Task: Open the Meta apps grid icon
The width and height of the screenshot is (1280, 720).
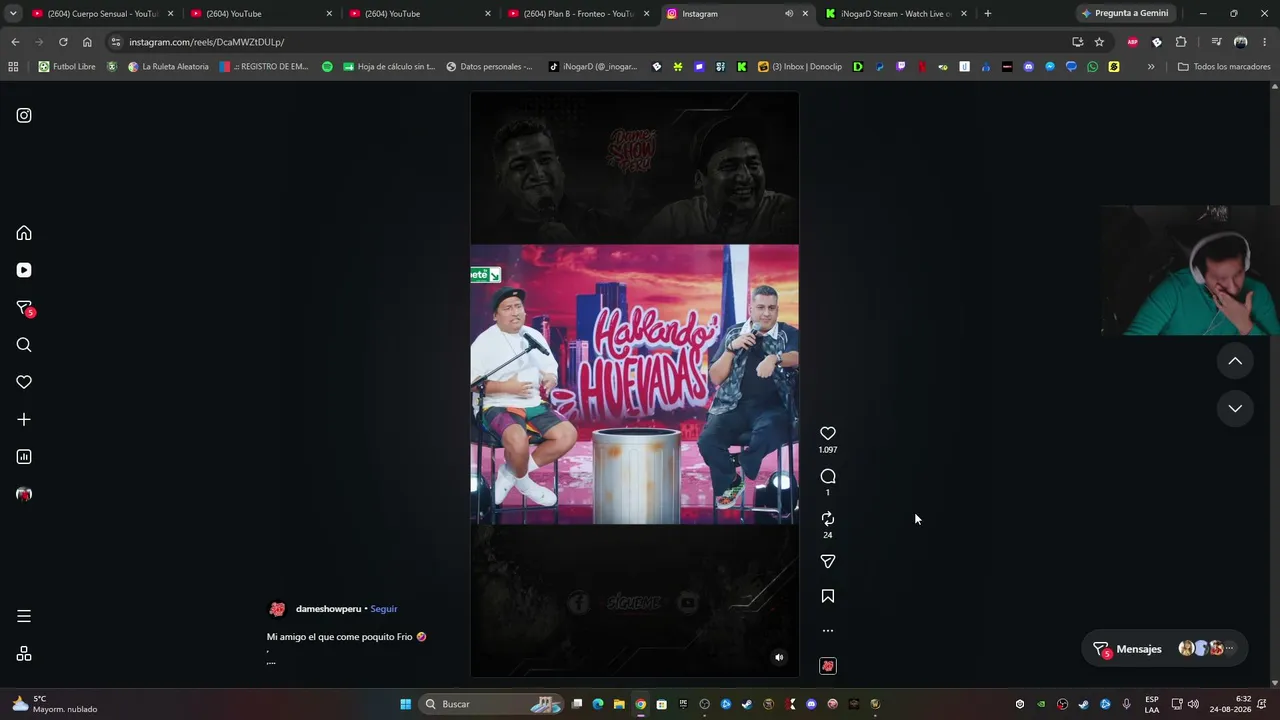Action: pyautogui.click(x=24, y=654)
